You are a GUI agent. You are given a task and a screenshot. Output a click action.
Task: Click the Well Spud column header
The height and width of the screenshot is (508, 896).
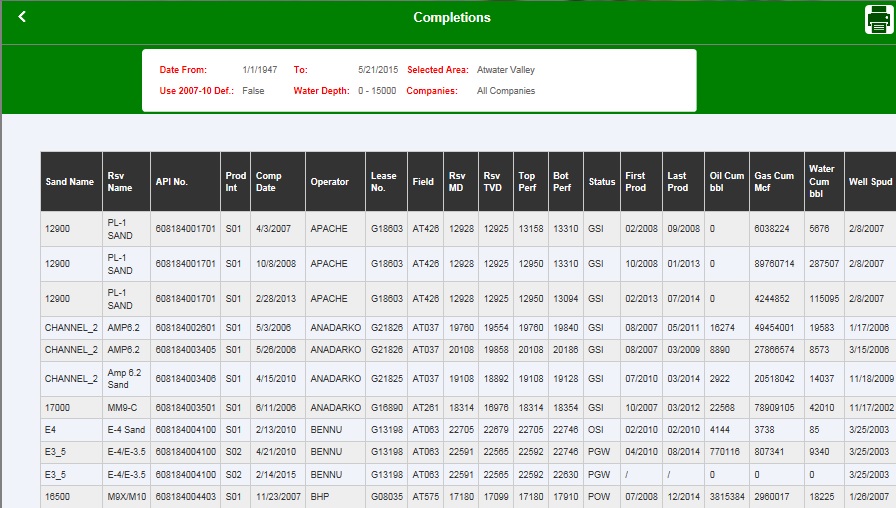click(x=870, y=182)
